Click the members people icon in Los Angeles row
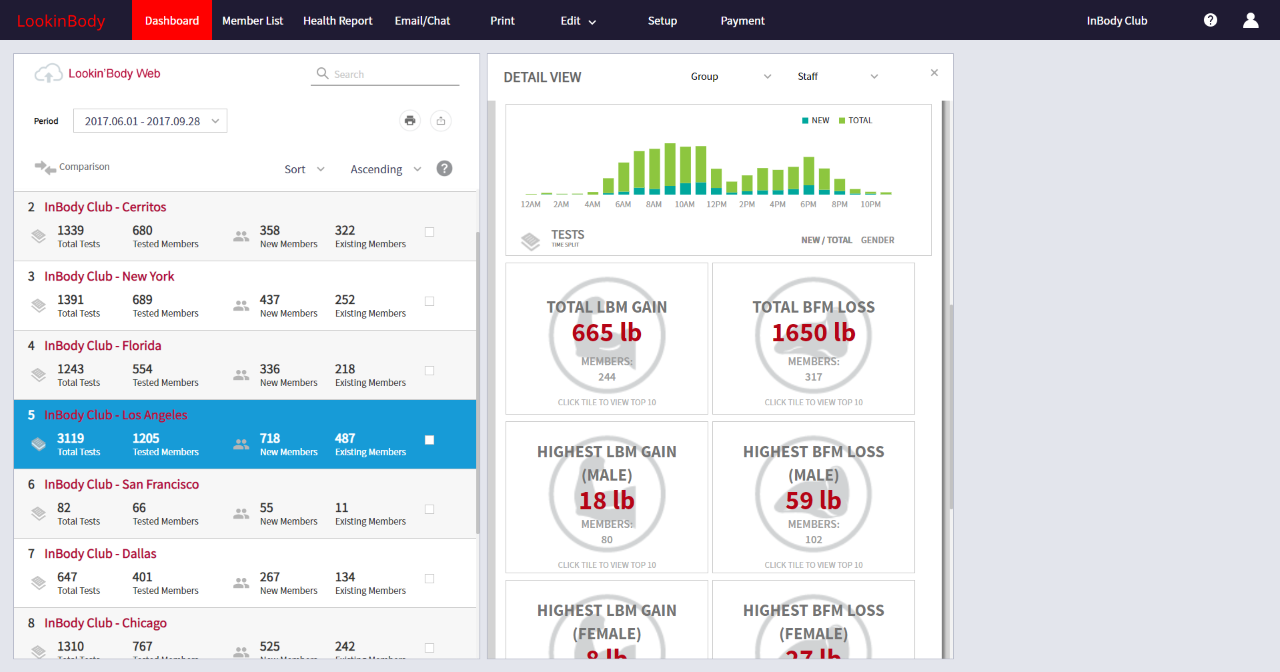This screenshot has height=672, width=1280. (x=241, y=444)
